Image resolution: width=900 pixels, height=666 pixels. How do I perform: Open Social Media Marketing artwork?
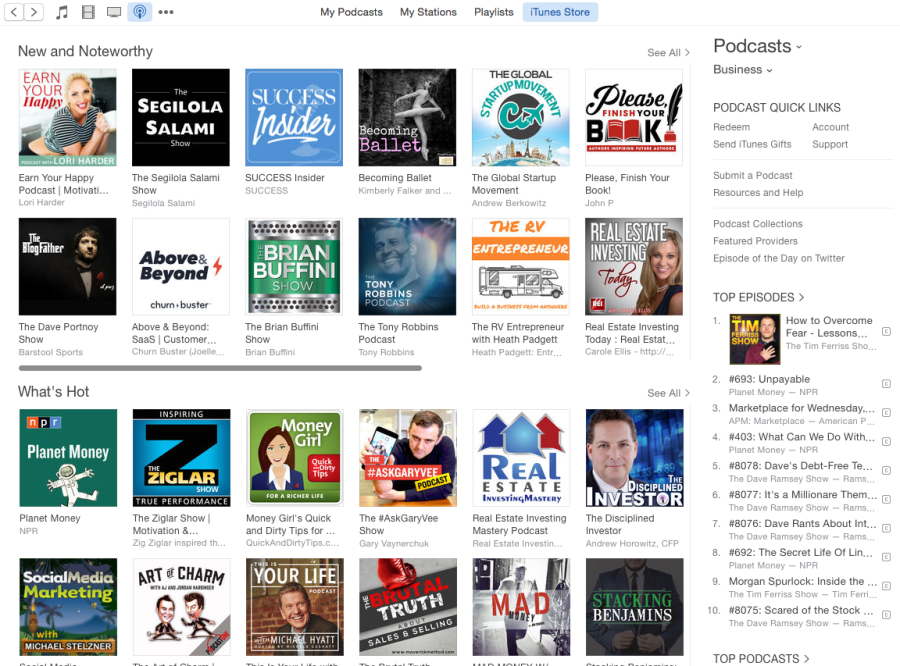[x=68, y=607]
